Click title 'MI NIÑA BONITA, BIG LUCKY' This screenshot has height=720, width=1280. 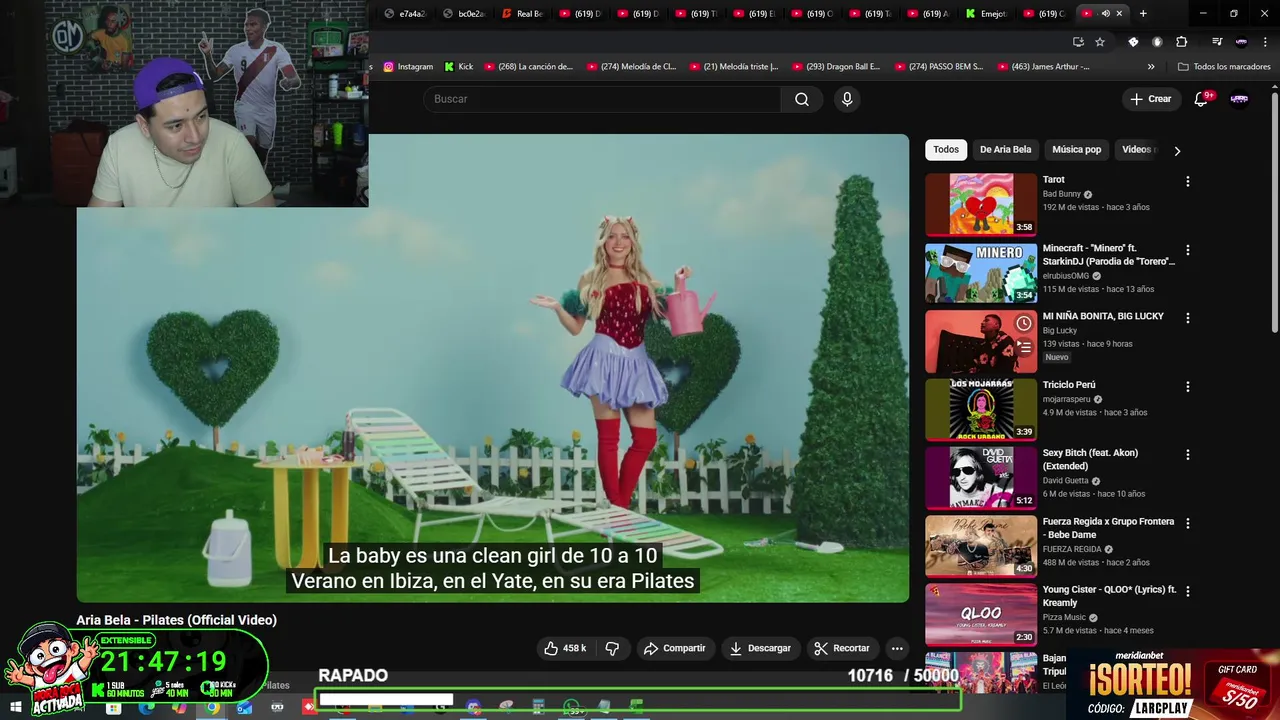(1103, 316)
